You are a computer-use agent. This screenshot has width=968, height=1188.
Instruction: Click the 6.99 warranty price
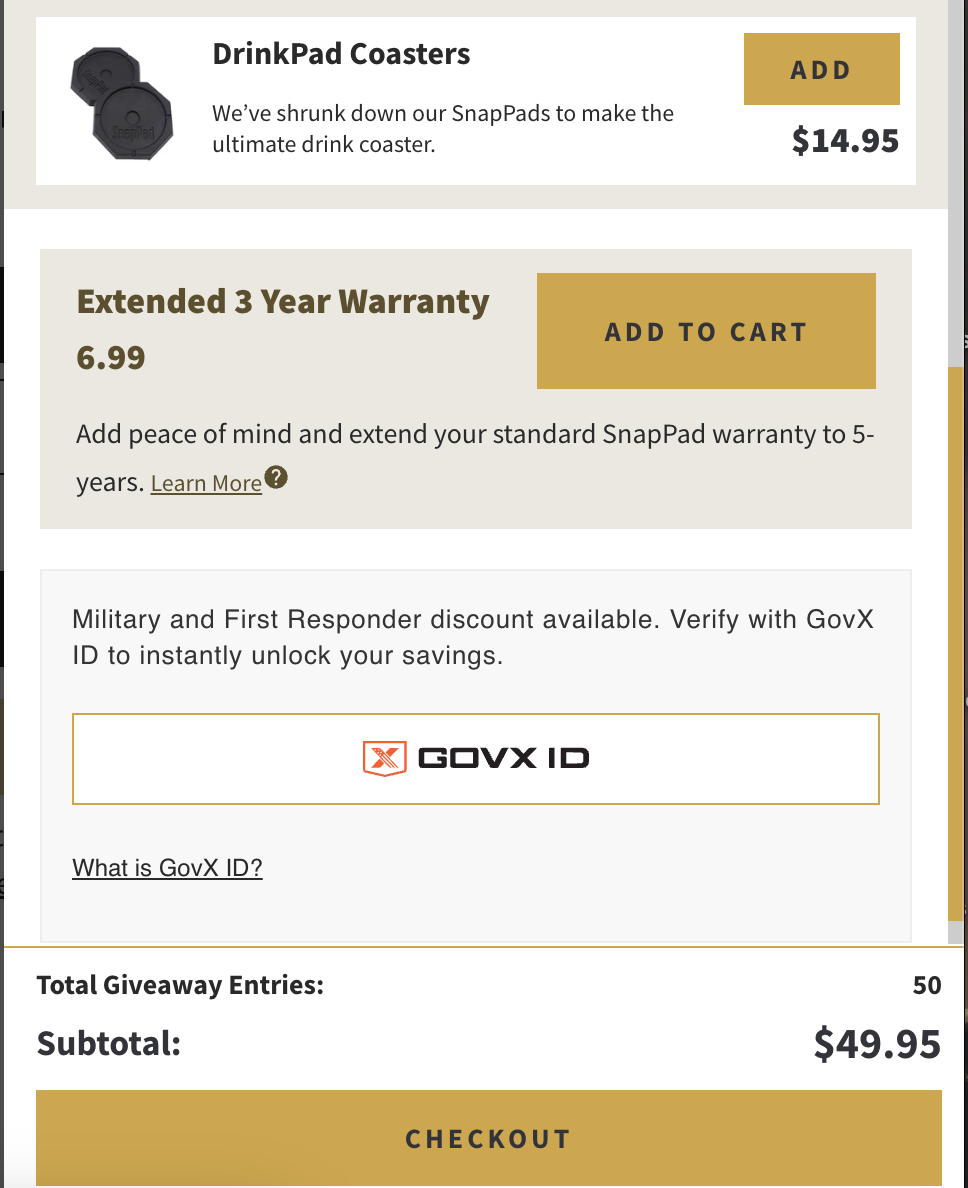[x=111, y=358]
